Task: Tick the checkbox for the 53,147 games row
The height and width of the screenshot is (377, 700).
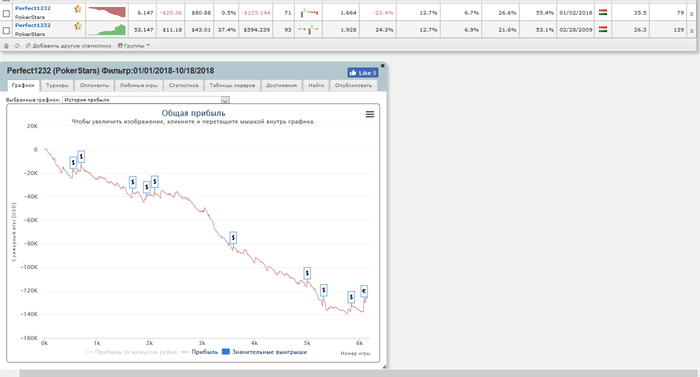Action: [6, 30]
